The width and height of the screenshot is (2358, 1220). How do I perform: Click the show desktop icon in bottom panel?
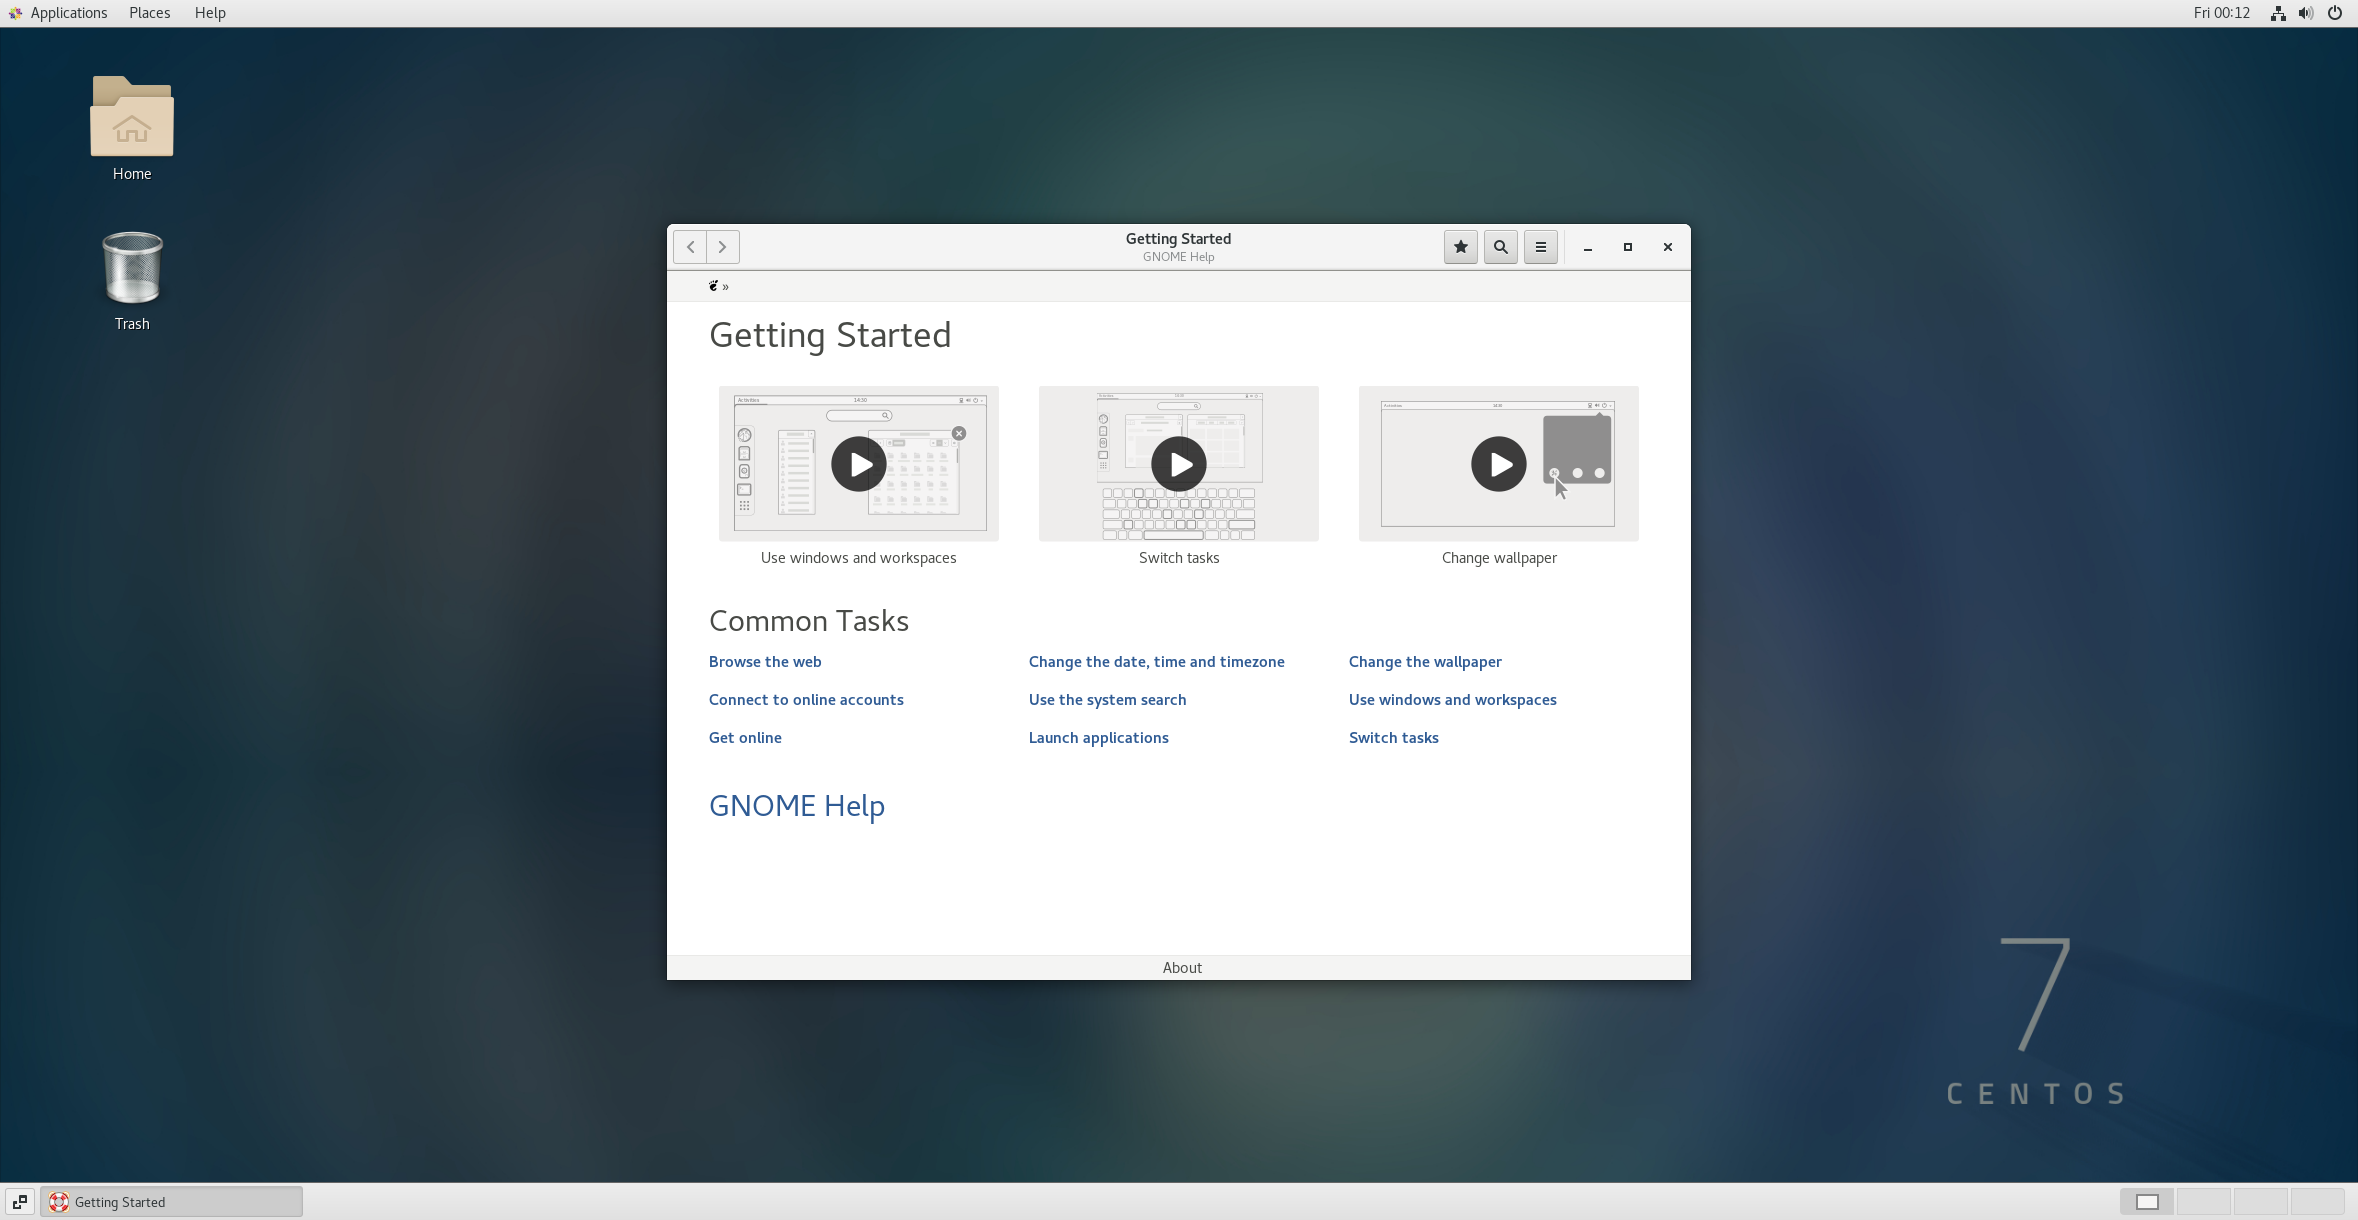point(20,1202)
